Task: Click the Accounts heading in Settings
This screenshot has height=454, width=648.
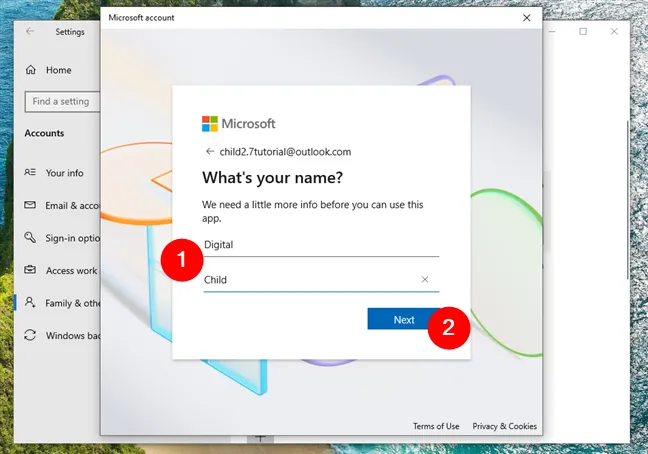Action: point(44,133)
